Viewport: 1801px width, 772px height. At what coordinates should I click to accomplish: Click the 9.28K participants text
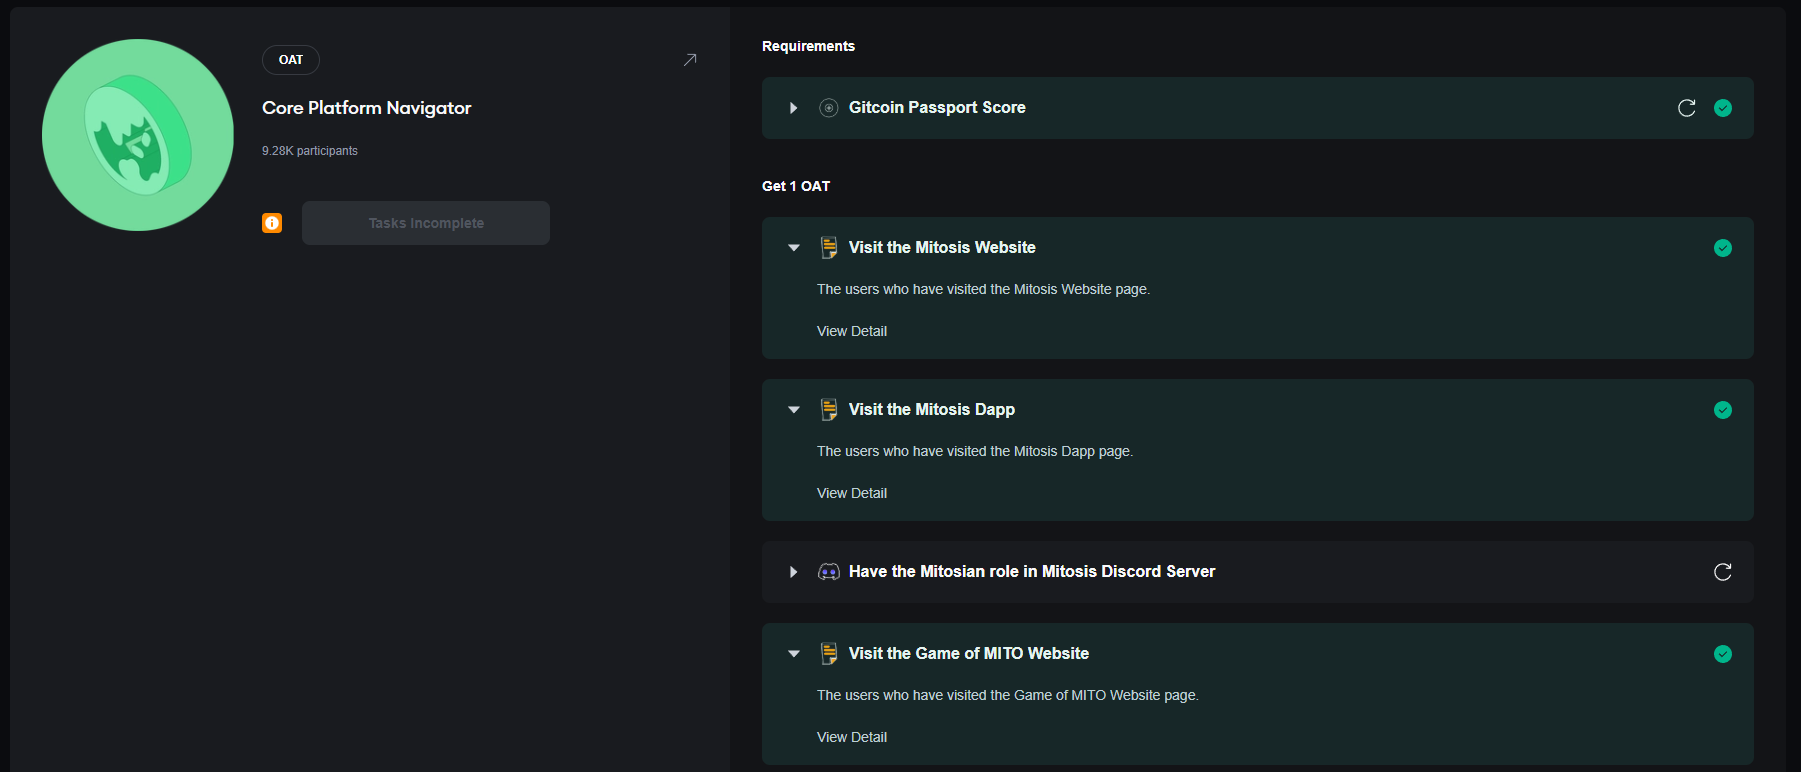(310, 151)
